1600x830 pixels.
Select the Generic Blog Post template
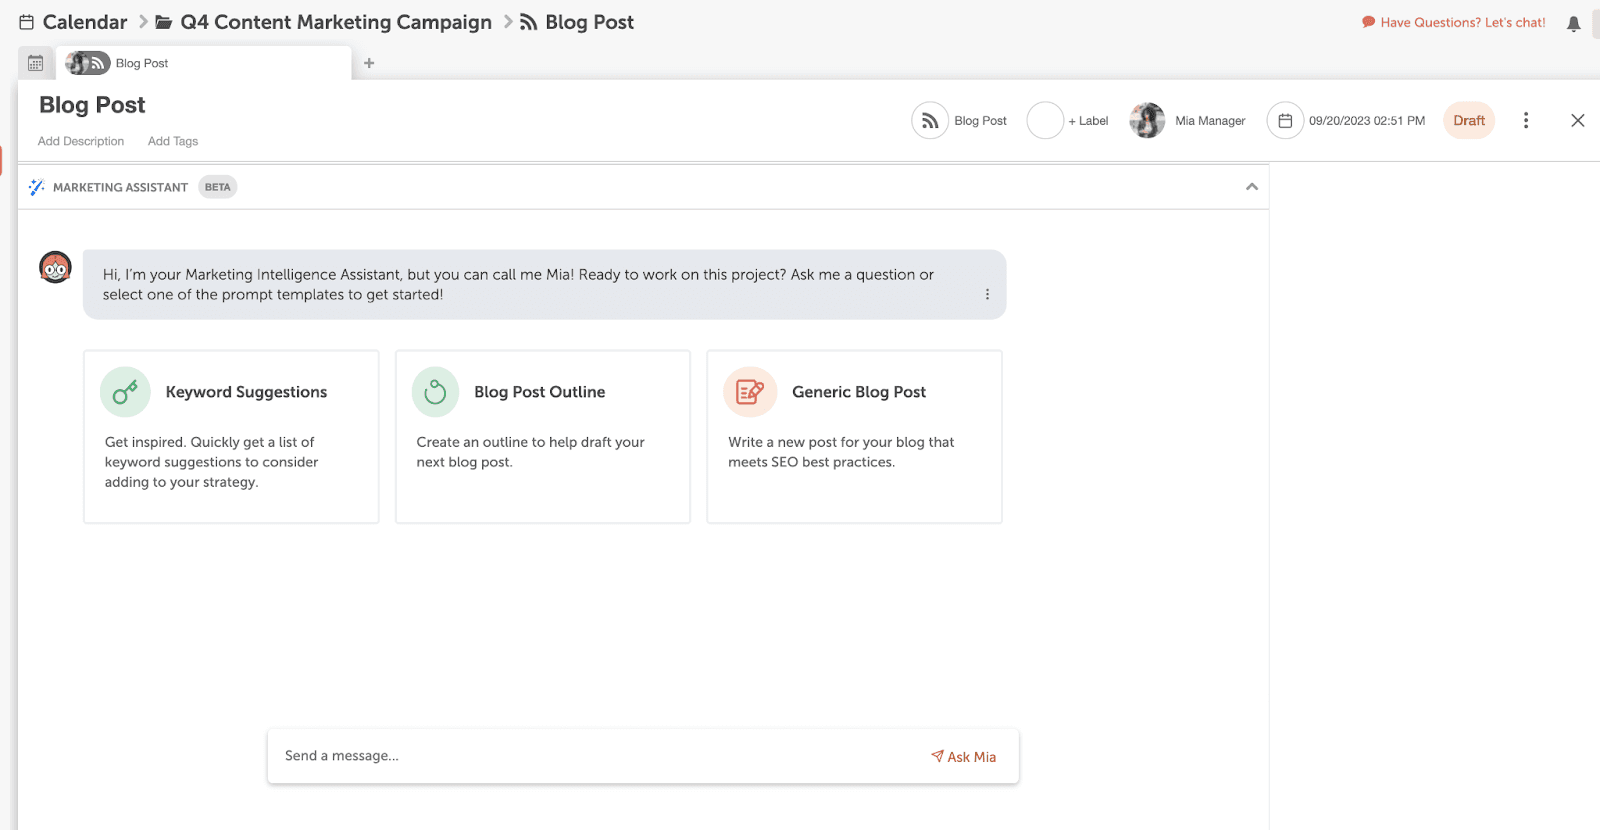(x=855, y=436)
